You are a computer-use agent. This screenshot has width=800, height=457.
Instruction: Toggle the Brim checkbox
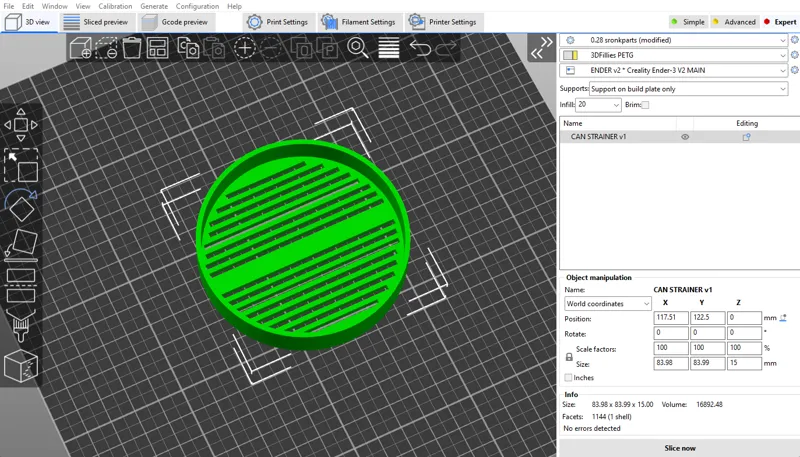tap(645, 105)
